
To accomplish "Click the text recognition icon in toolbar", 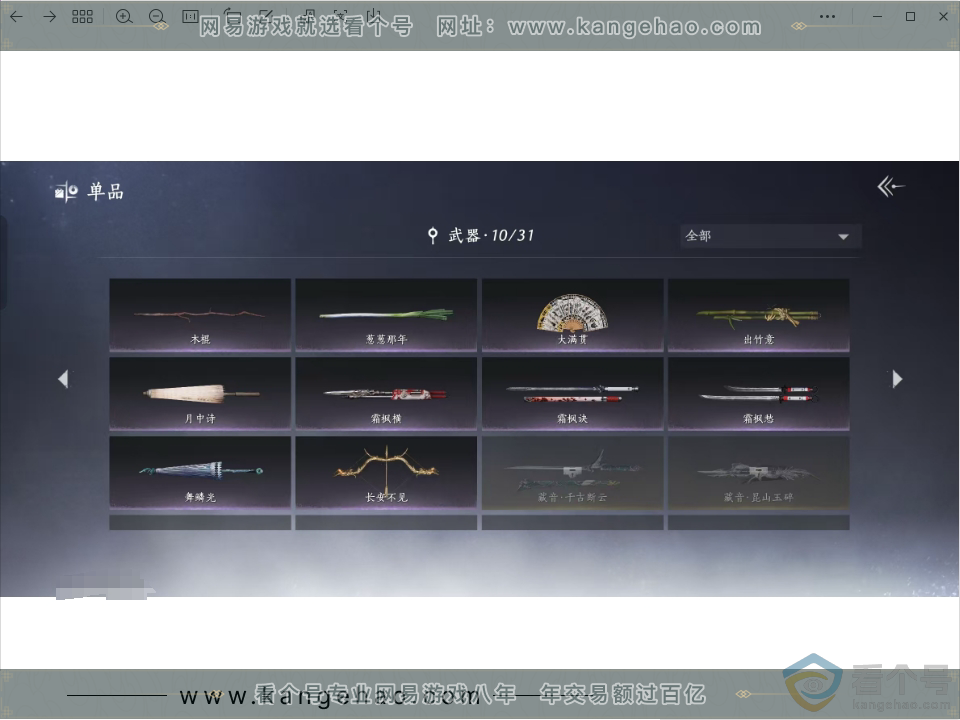I will [340, 15].
